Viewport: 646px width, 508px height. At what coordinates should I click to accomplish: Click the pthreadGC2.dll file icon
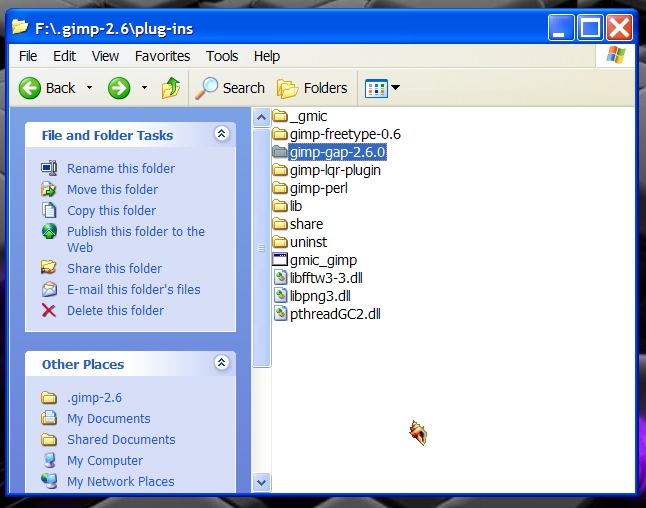[x=281, y=314]
